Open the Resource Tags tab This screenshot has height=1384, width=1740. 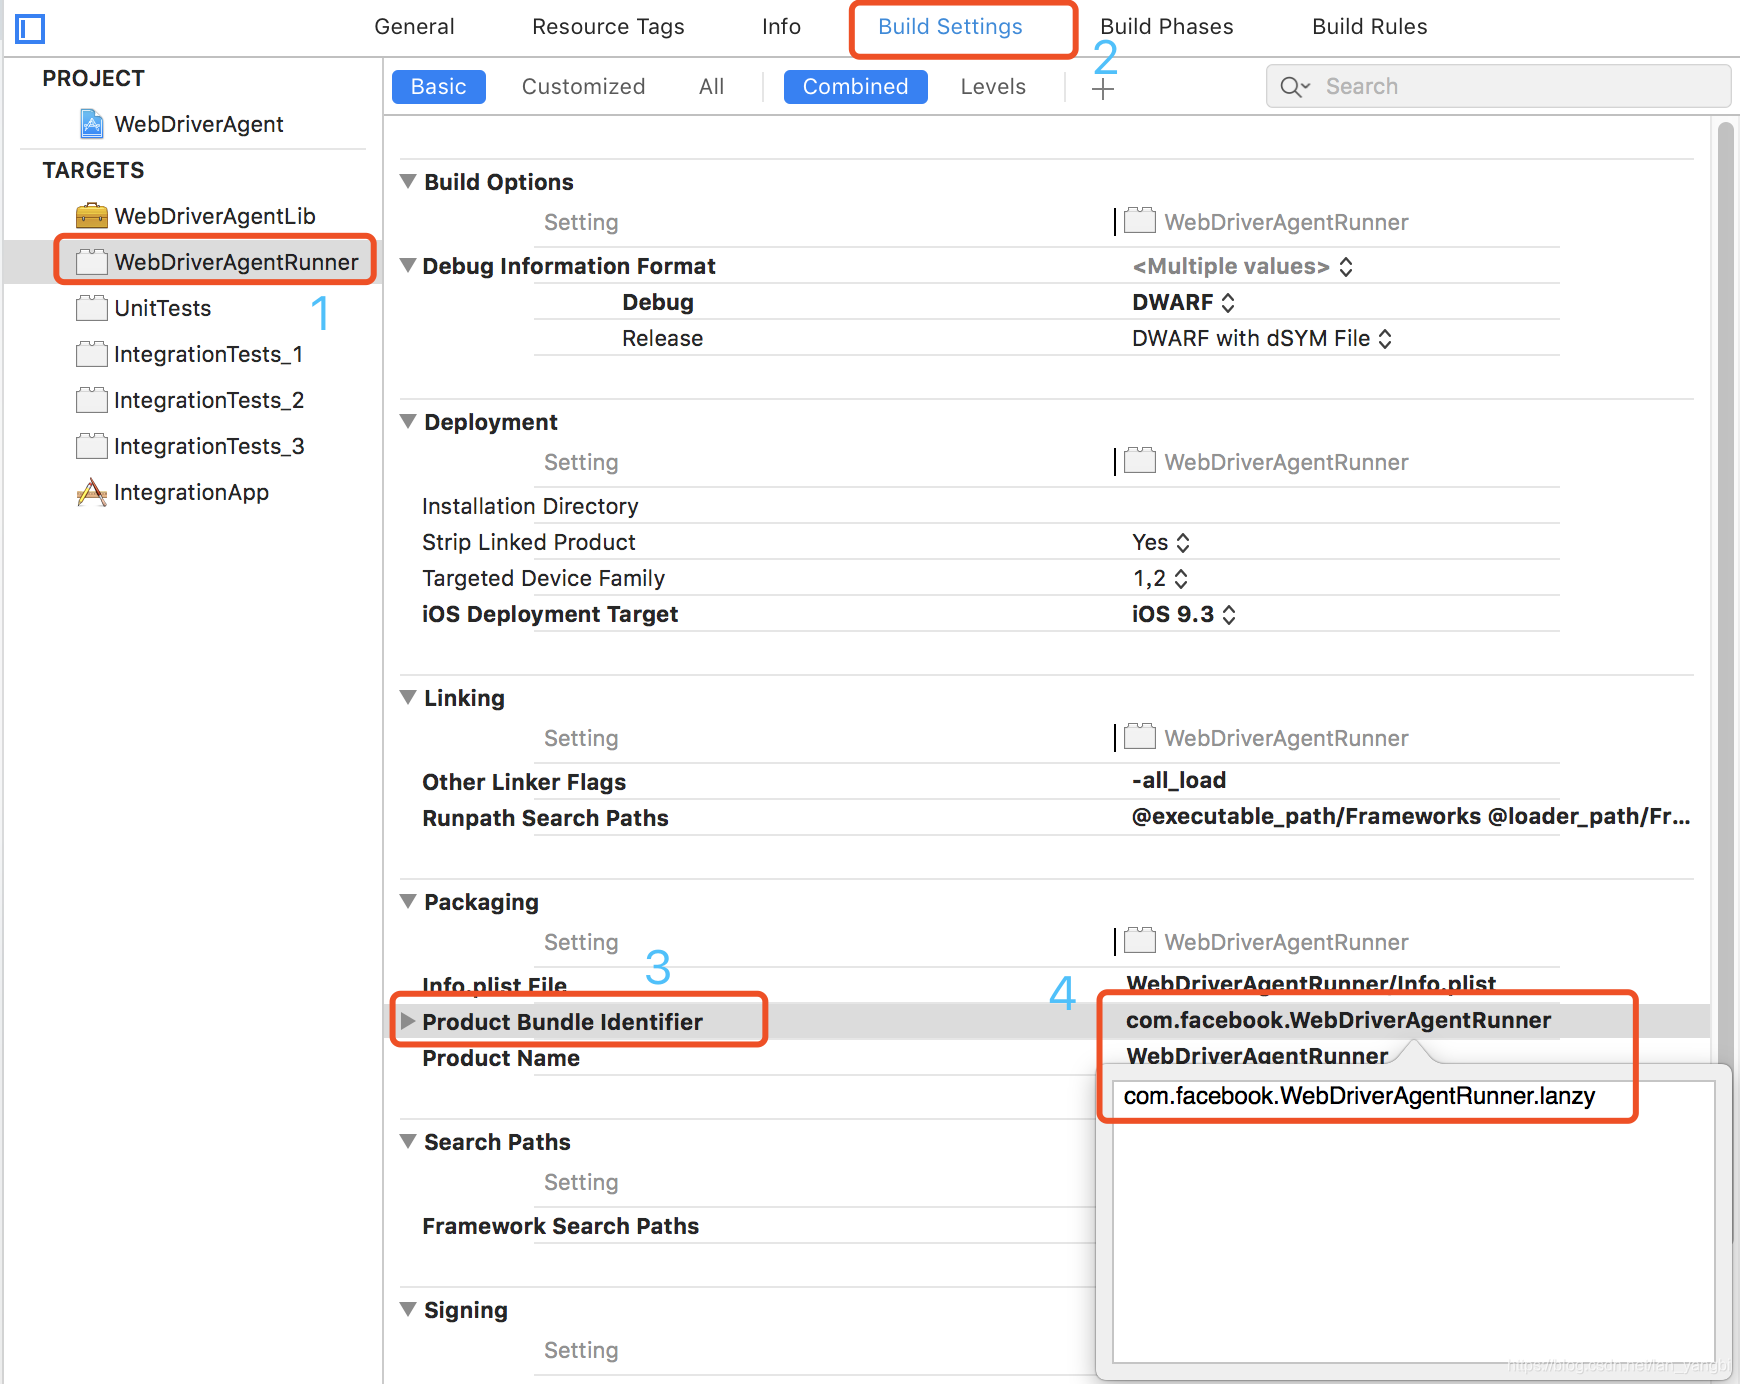[608, 27]
